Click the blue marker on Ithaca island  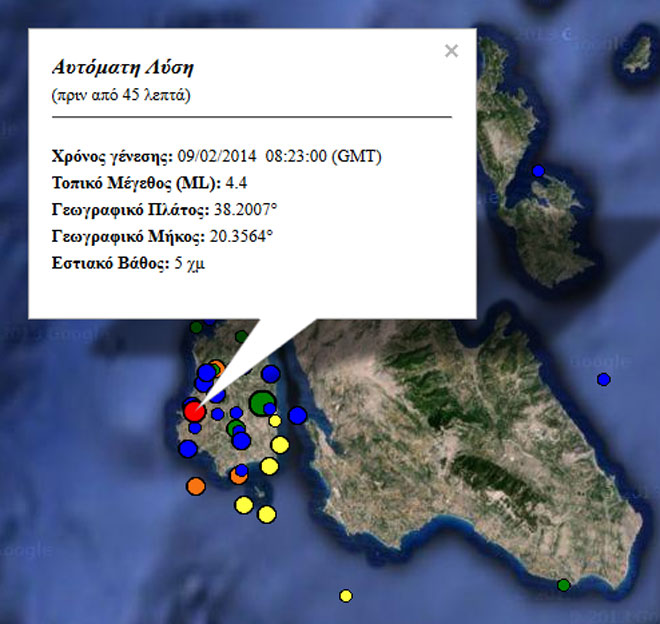(538, 171)
